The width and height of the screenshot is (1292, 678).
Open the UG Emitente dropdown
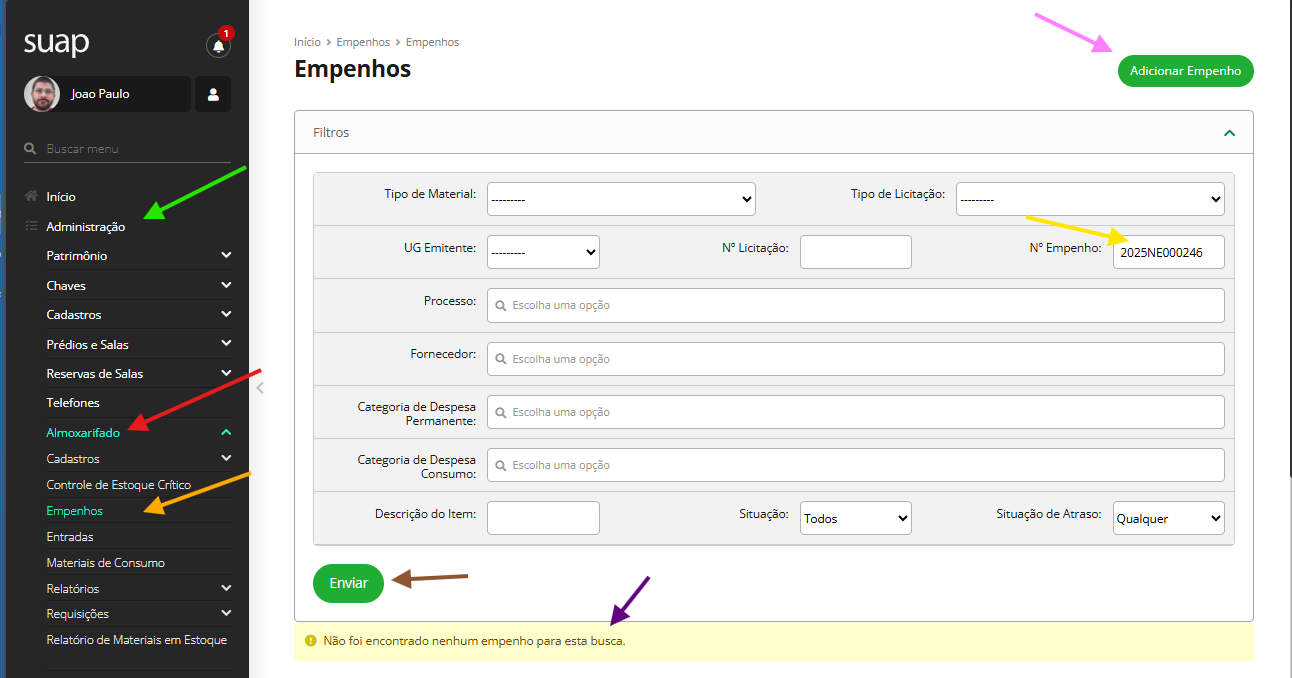click(543, 252)
